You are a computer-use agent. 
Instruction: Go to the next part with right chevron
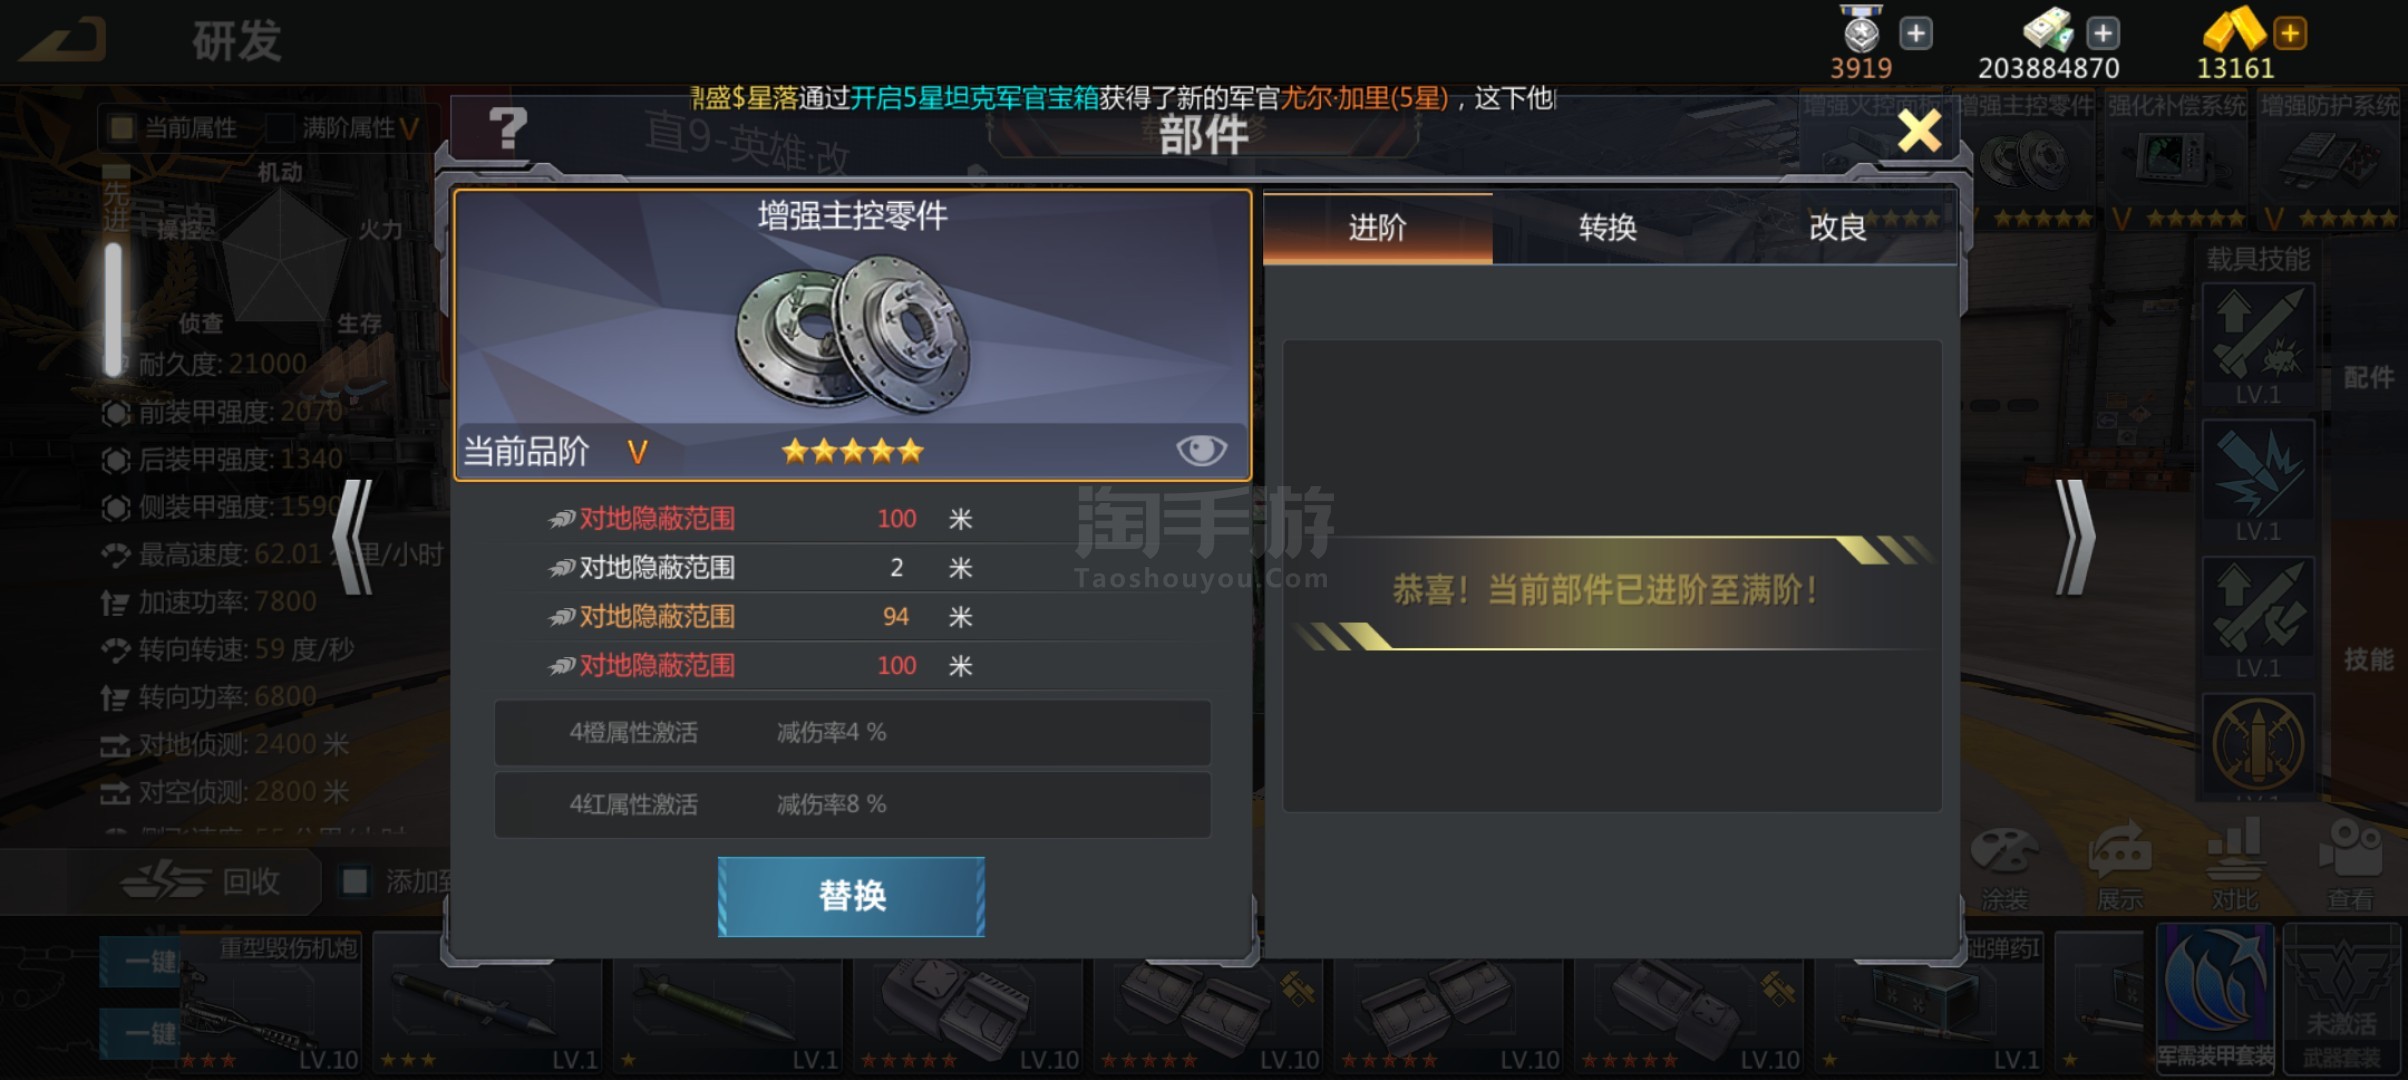click(x=2074, y=537)
